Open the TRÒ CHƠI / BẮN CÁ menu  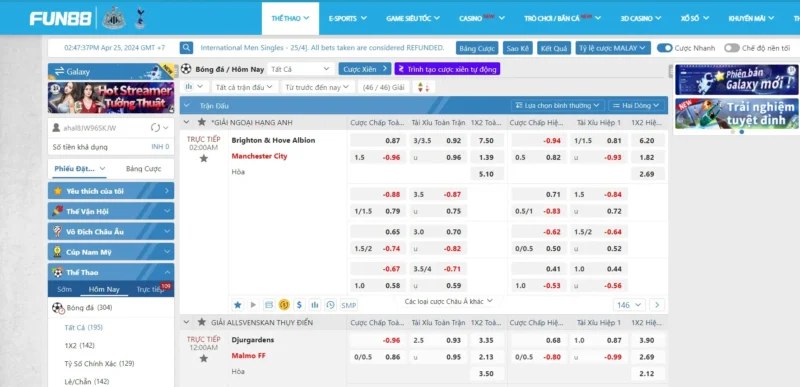(x=562, y=18)
